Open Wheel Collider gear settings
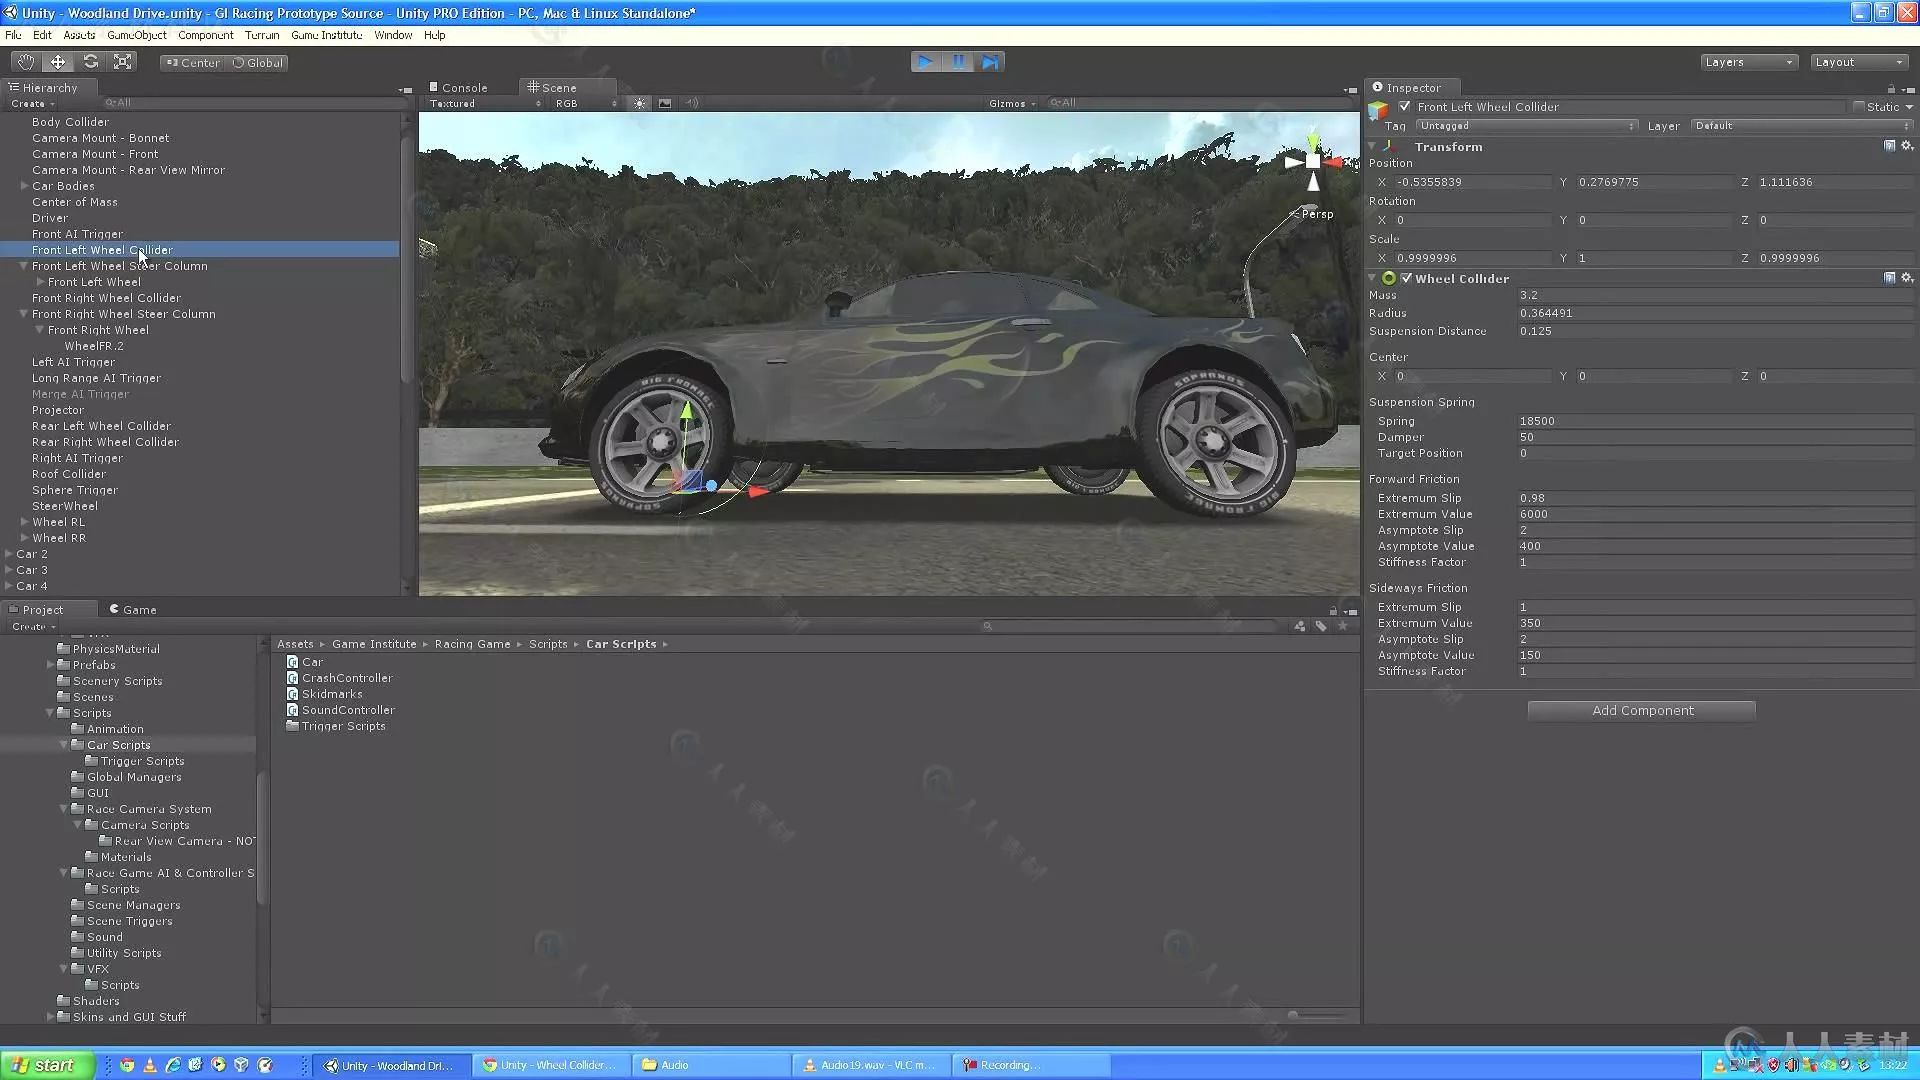This screenshot has width=1920, height=1080. click(1906, 278)
